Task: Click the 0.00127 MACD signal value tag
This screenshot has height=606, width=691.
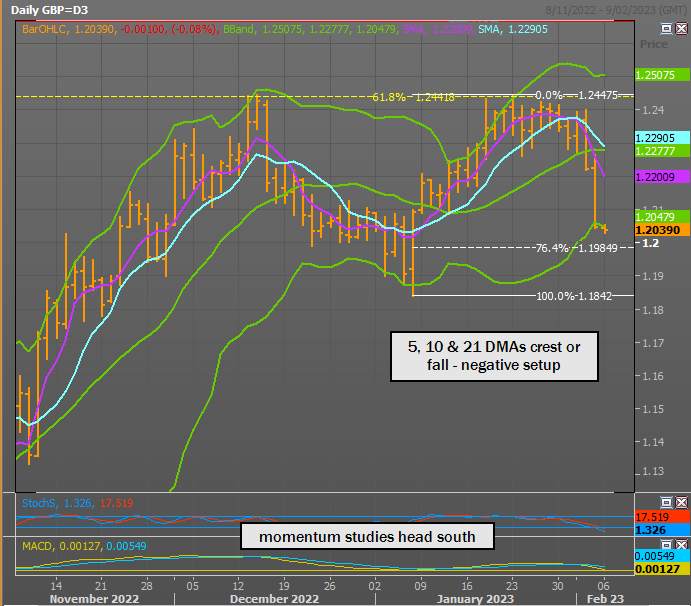Action: coord(662,569)
